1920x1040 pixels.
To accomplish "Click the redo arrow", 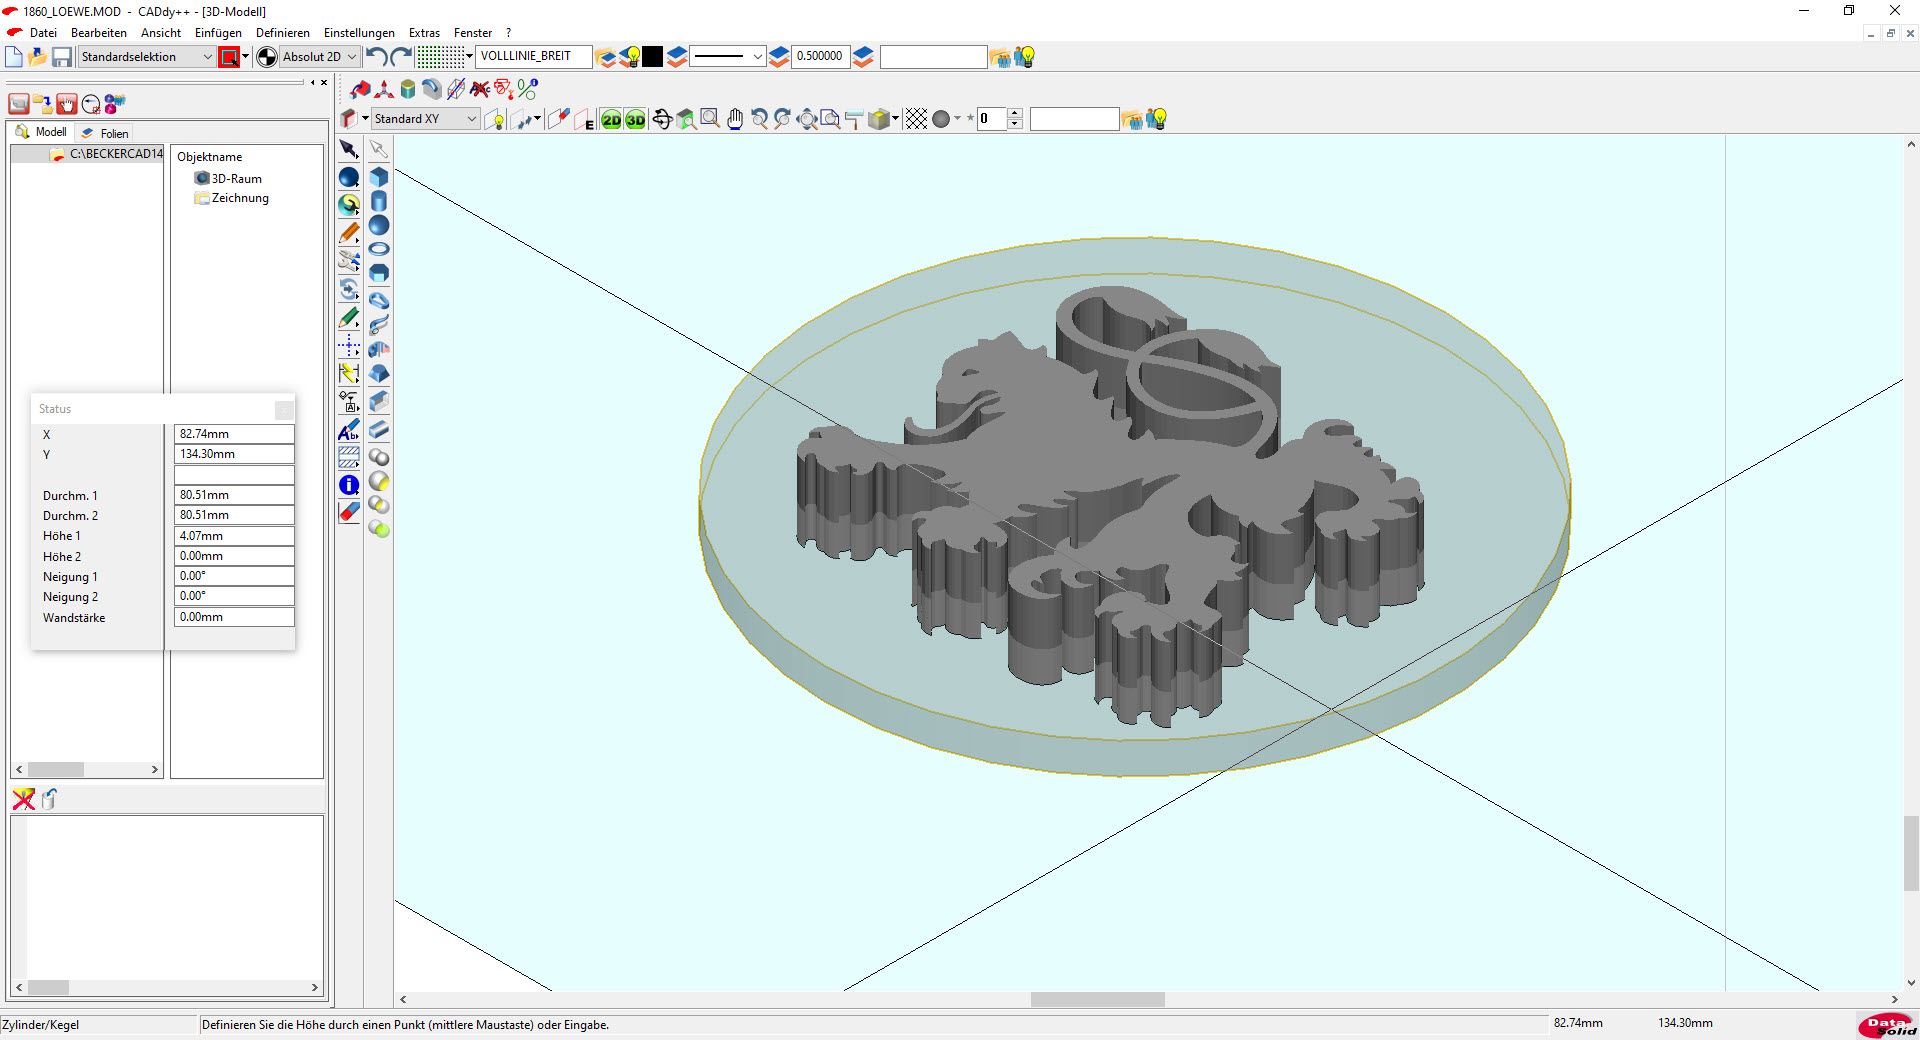I will point(401,57).
